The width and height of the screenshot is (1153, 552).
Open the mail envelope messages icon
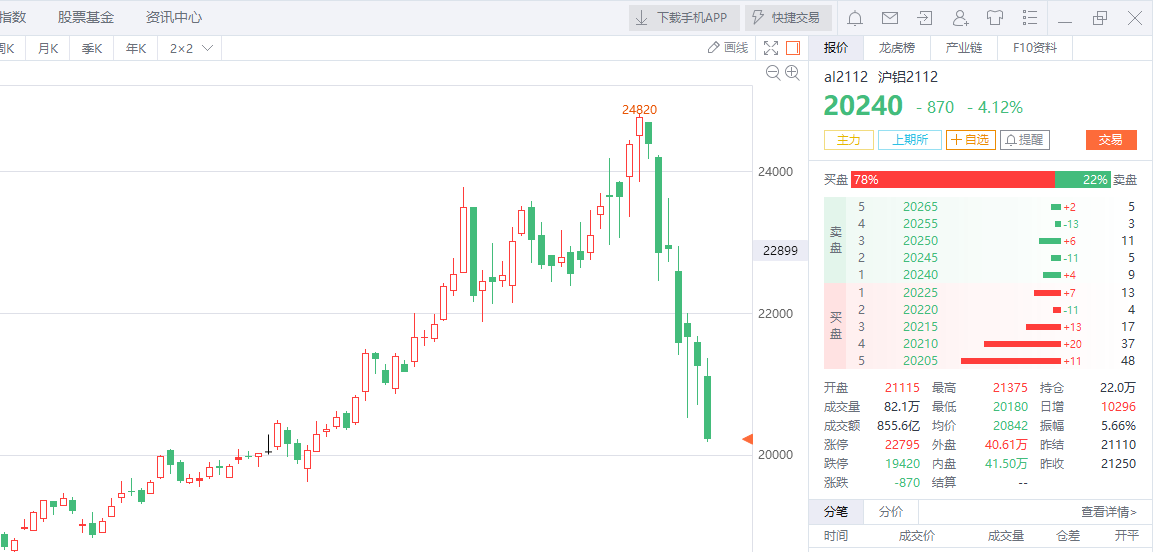pyautogui.click(x=889, y=18)
